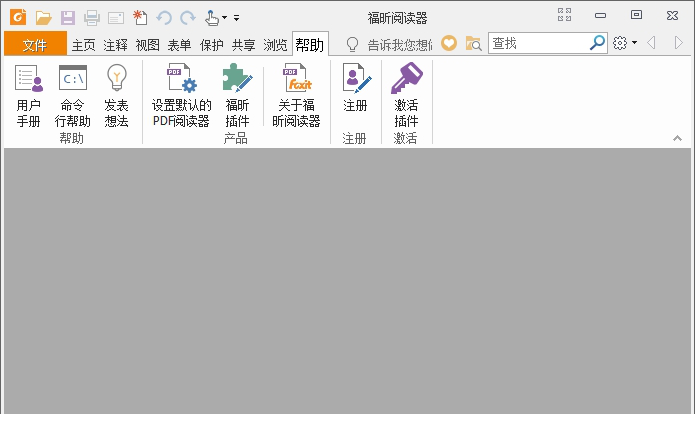The width and height of the screenshot is (695, 430).
Task: Print with the printer icon
Action: tap(92, 18)
